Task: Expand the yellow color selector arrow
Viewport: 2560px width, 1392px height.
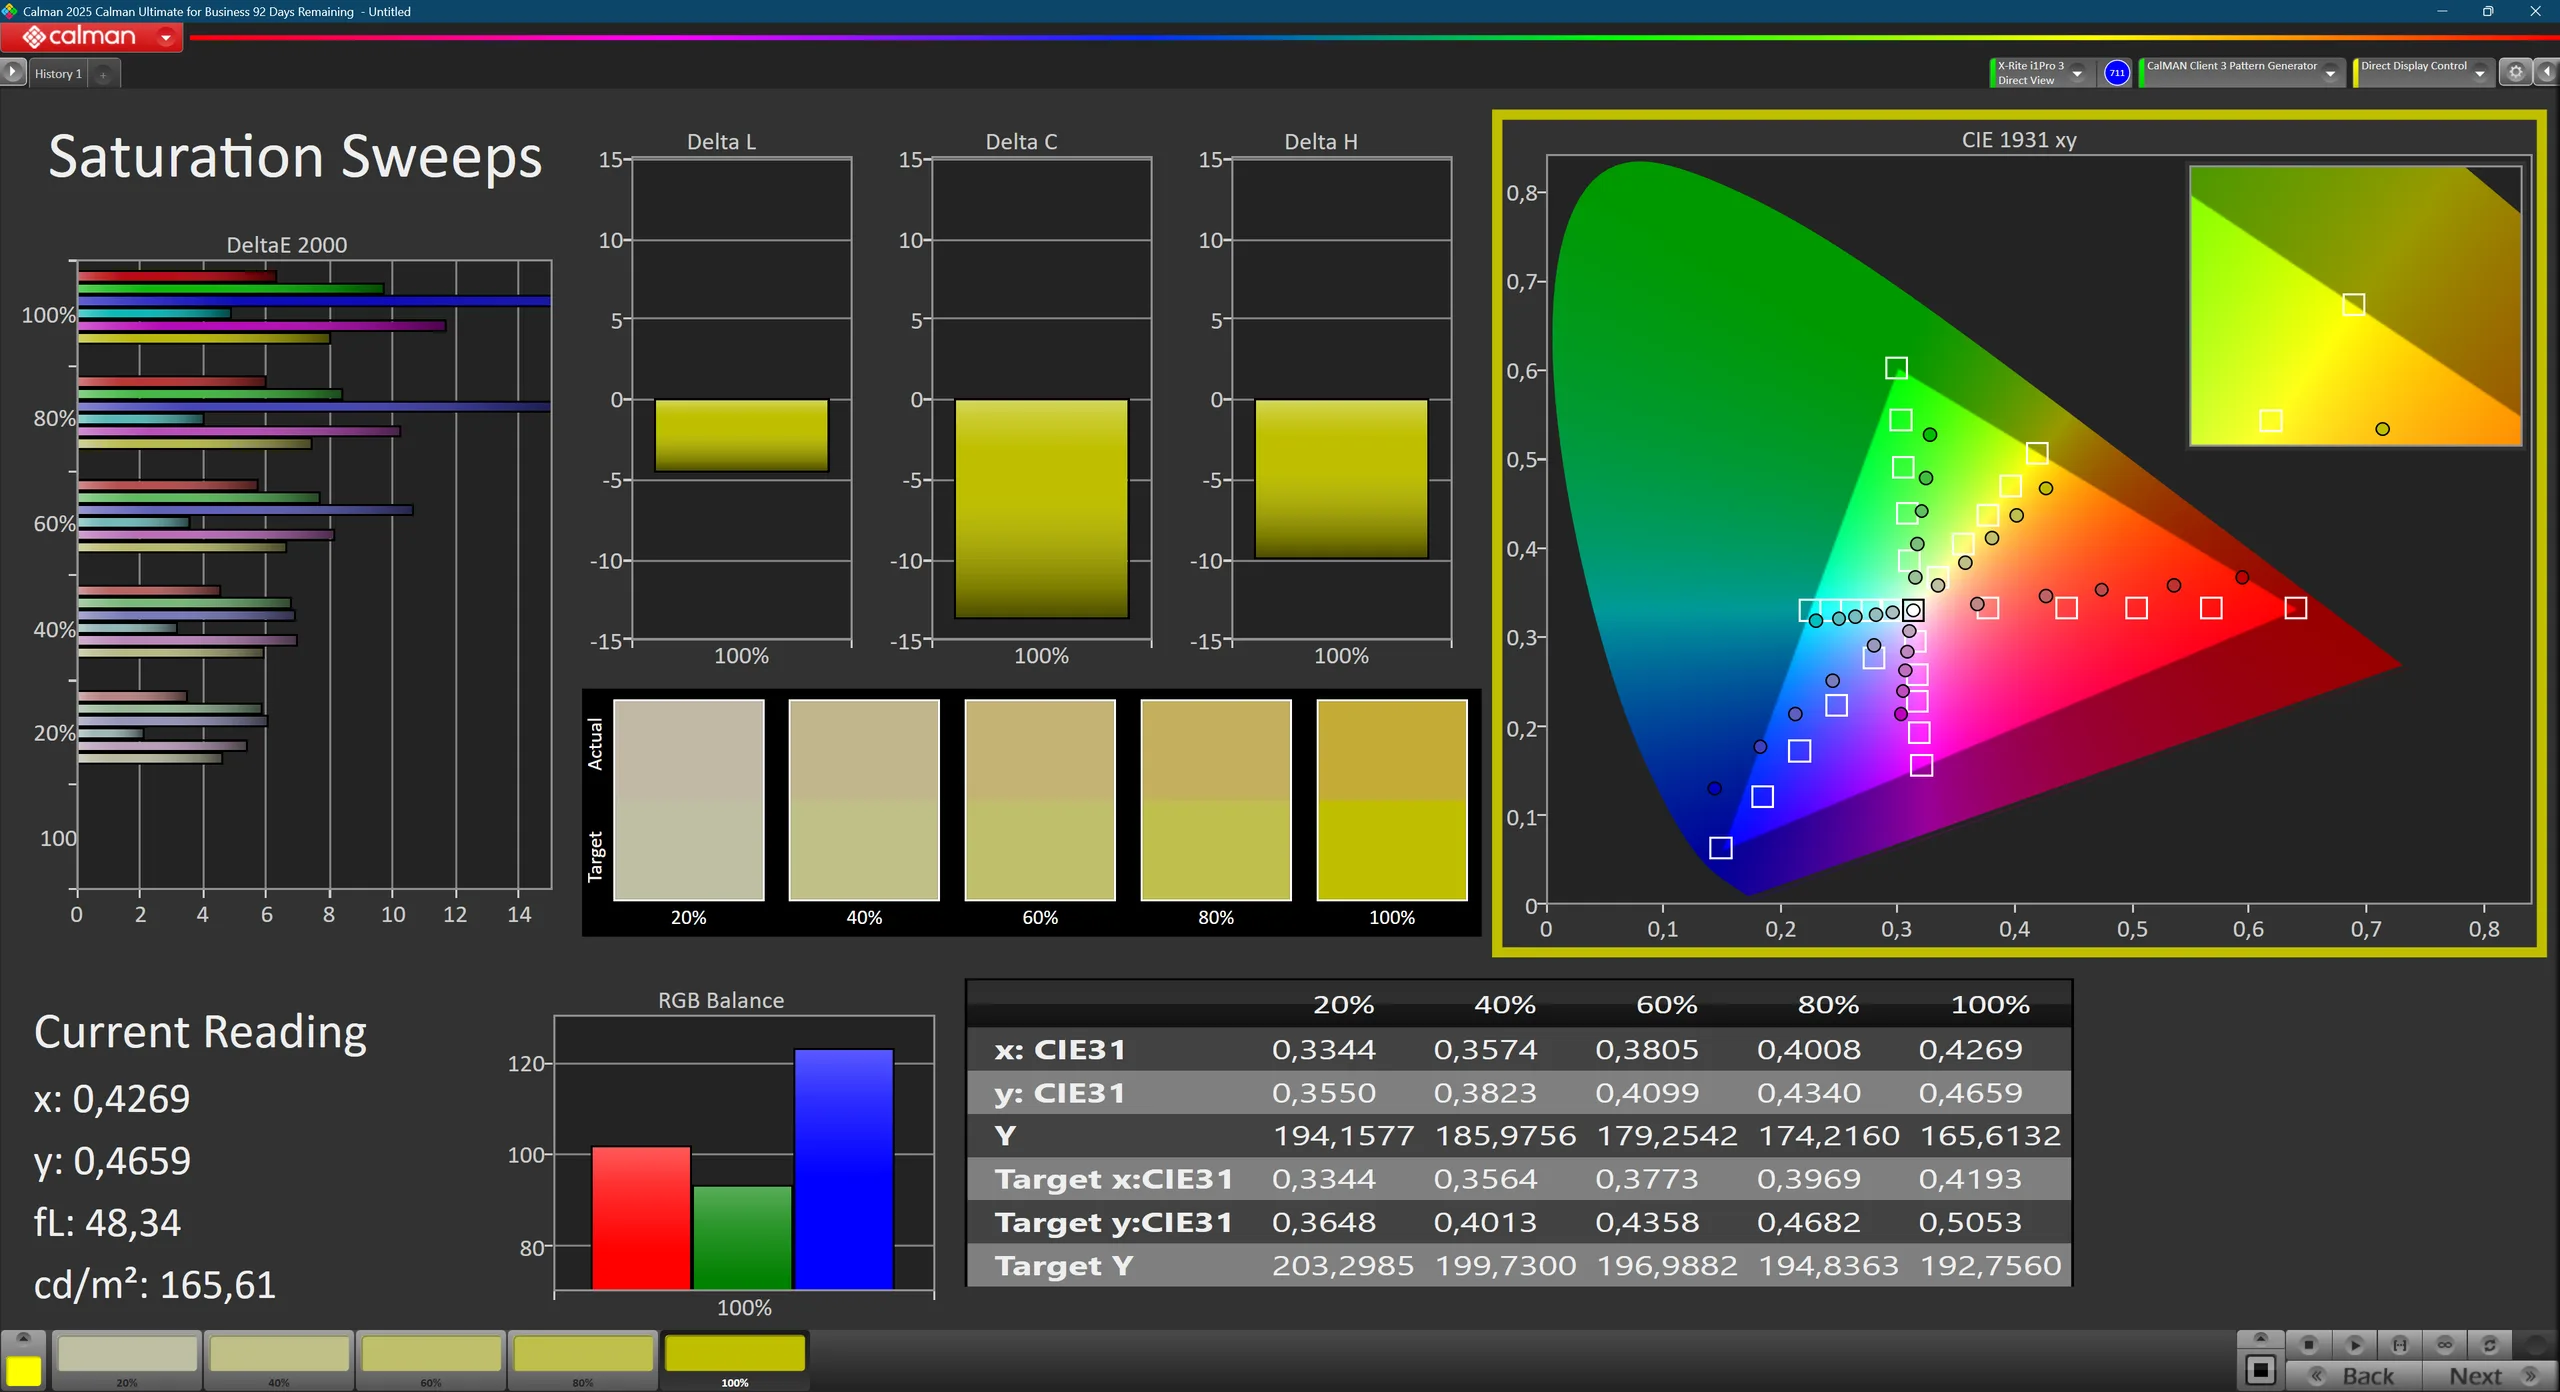Action: pyautogui.click(x=24, y=1338)
